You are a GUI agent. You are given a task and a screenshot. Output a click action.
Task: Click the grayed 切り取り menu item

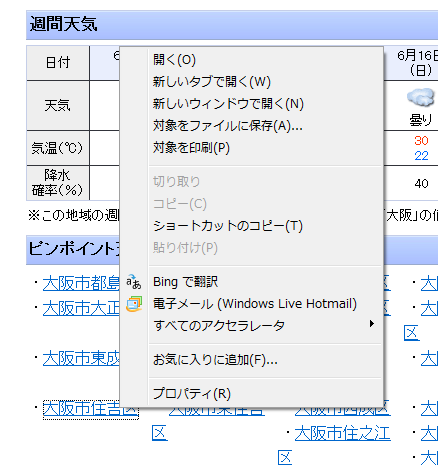(x=251, y=182)
